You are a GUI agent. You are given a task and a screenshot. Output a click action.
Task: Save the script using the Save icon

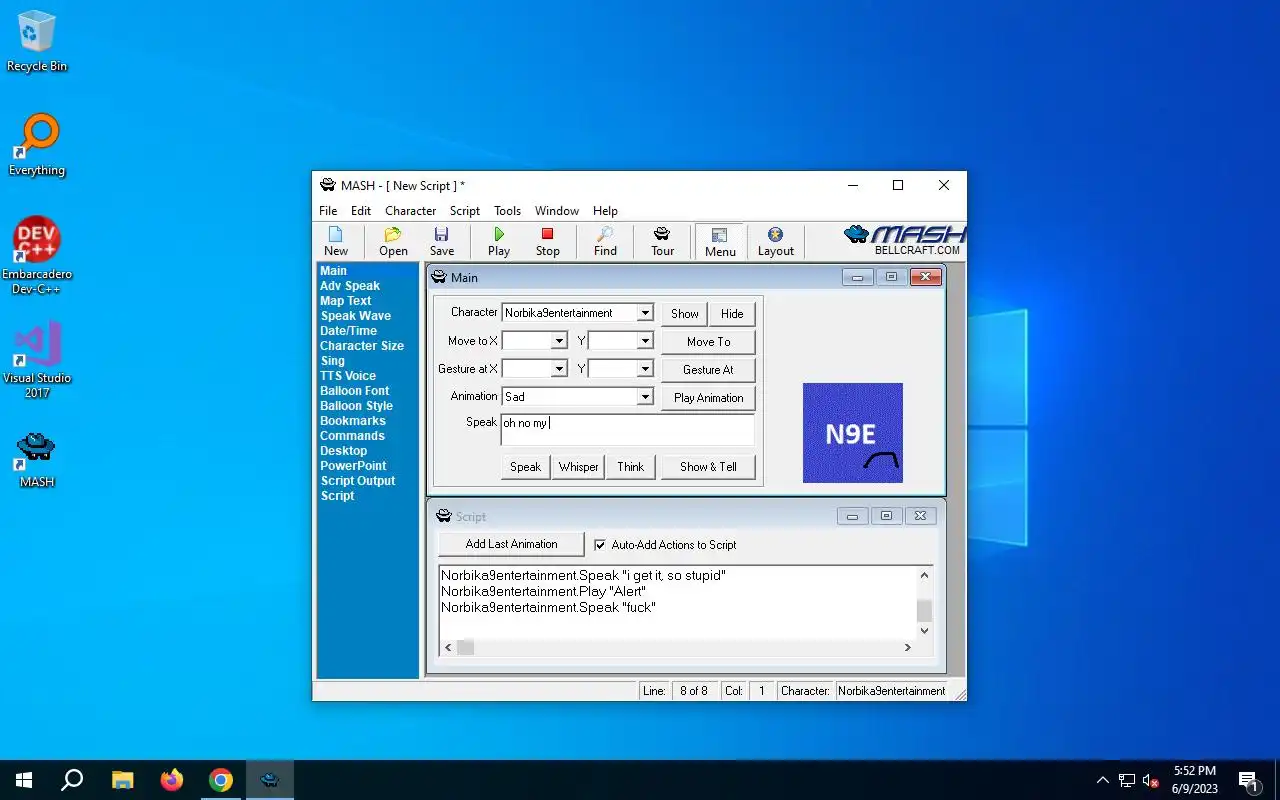point(442,241)
